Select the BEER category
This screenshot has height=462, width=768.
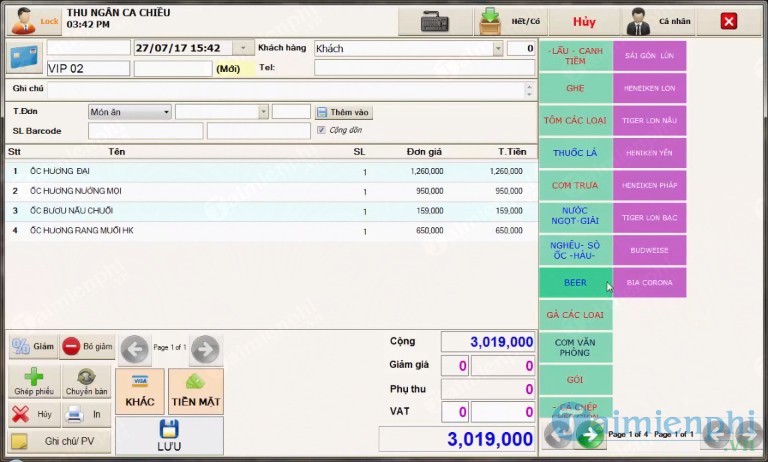pos(575,283)
